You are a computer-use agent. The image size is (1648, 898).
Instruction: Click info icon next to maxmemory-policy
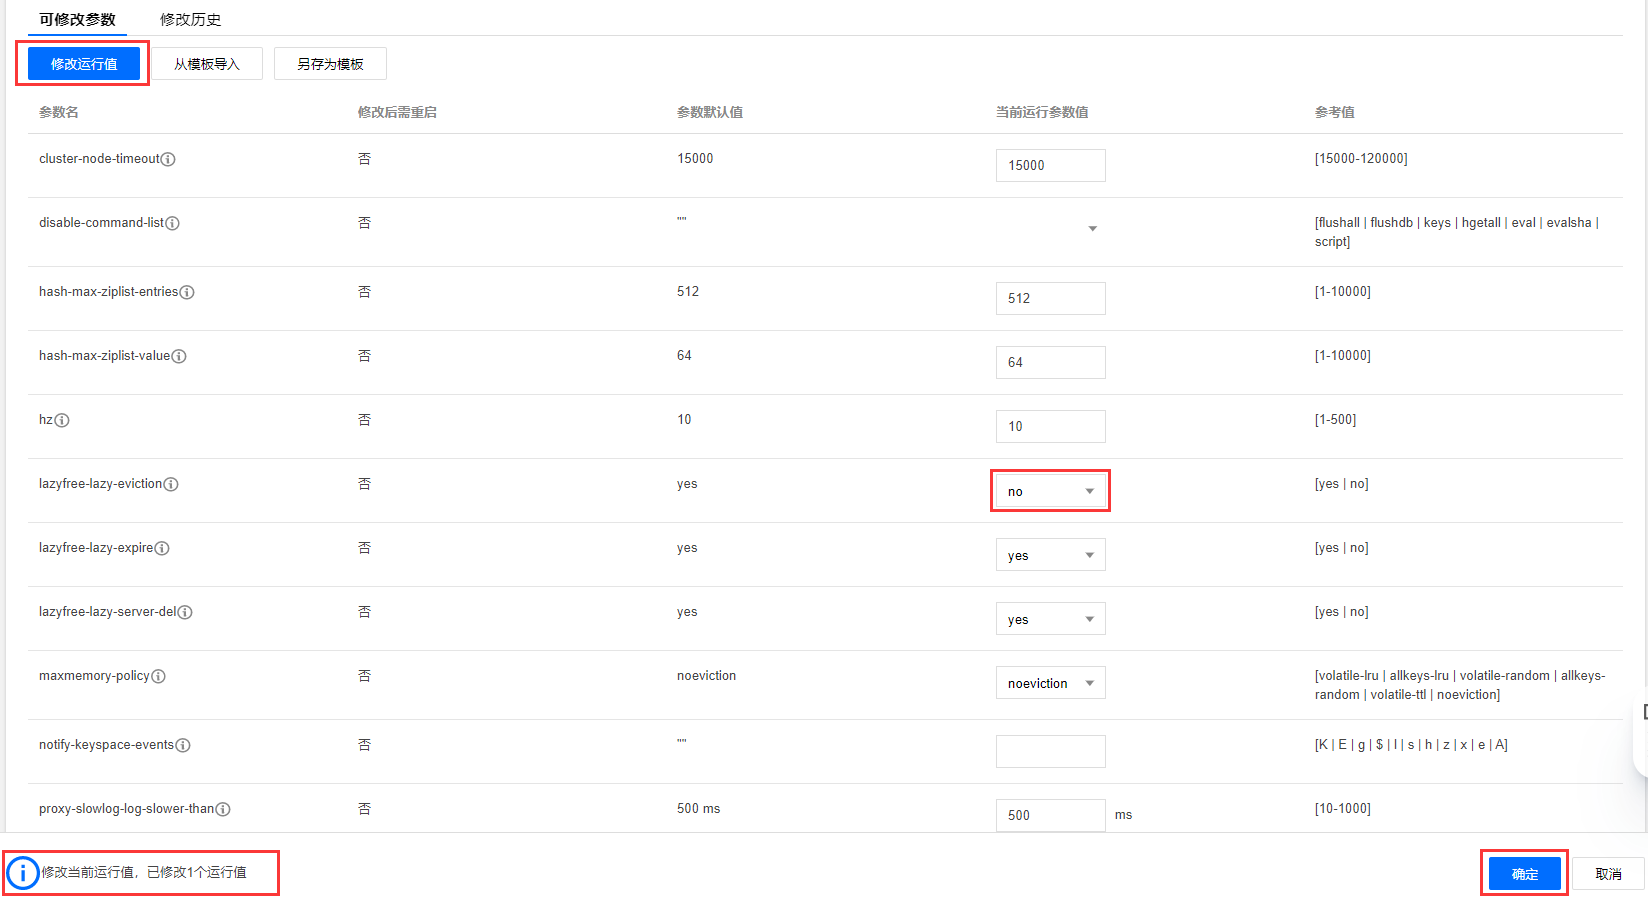158,677
